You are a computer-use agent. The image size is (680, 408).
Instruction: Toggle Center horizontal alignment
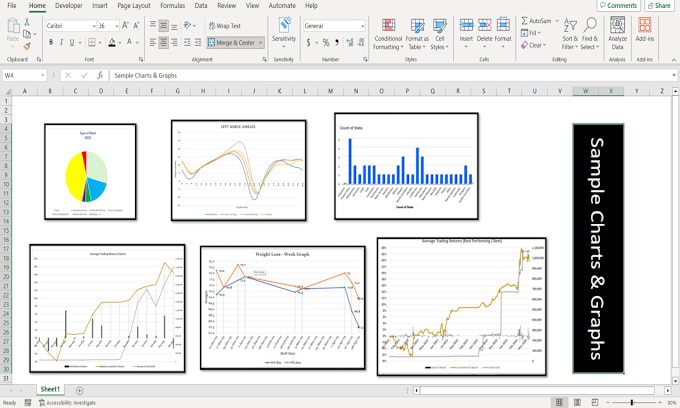pyautogui.click(x=163, y=42)
